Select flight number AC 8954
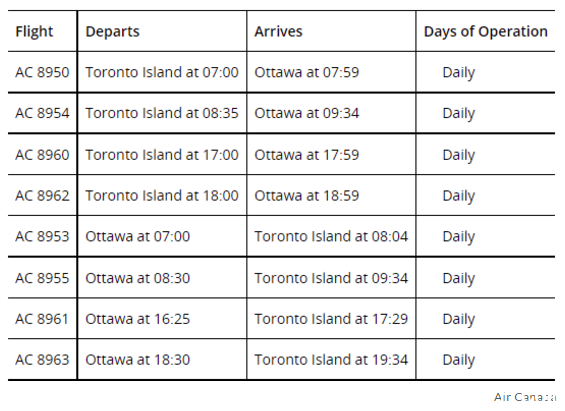Viewport: 565px width, 411px height. (x=42, y=113)
